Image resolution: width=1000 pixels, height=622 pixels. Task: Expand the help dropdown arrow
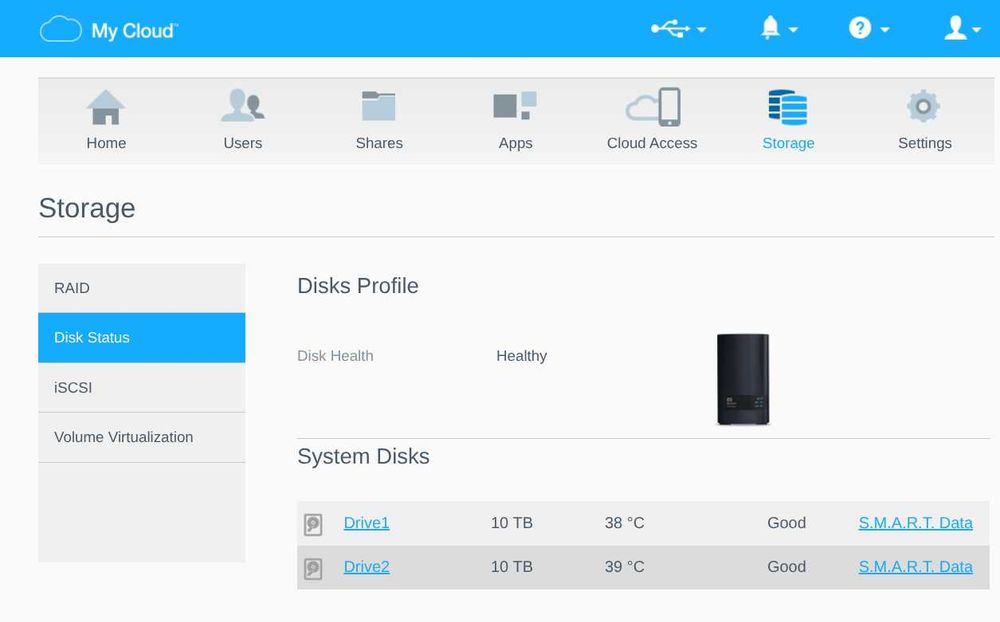point(885,29)
